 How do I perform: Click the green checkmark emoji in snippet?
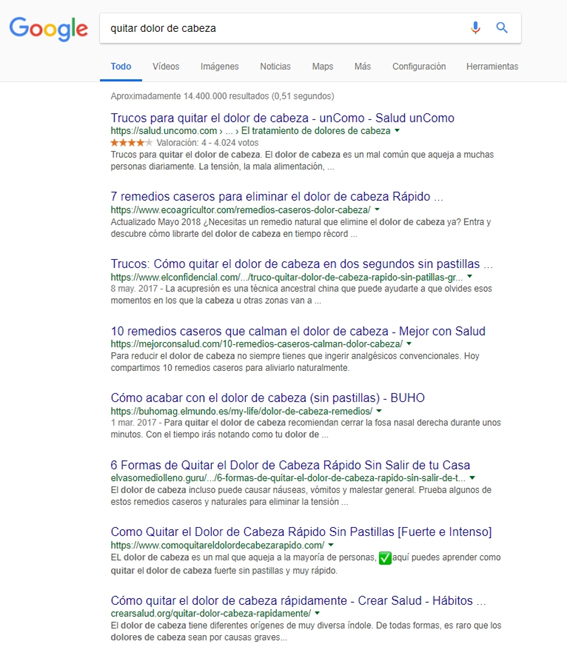click(385, 558)
